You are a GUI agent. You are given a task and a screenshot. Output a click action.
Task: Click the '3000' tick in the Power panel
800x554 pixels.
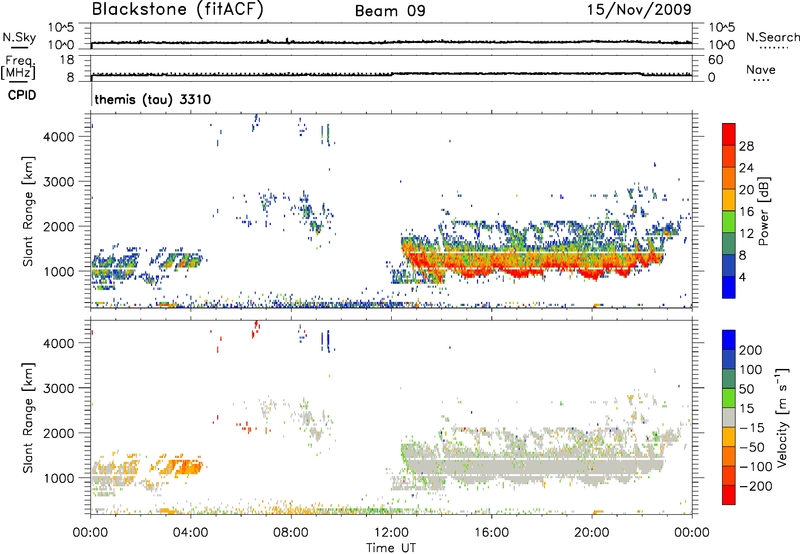point(58,182)
